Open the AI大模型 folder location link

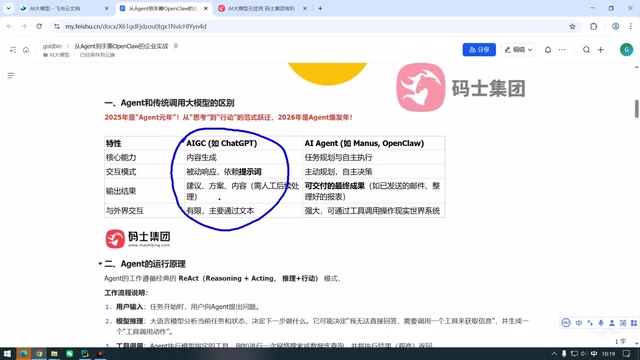tap(56, 55)
